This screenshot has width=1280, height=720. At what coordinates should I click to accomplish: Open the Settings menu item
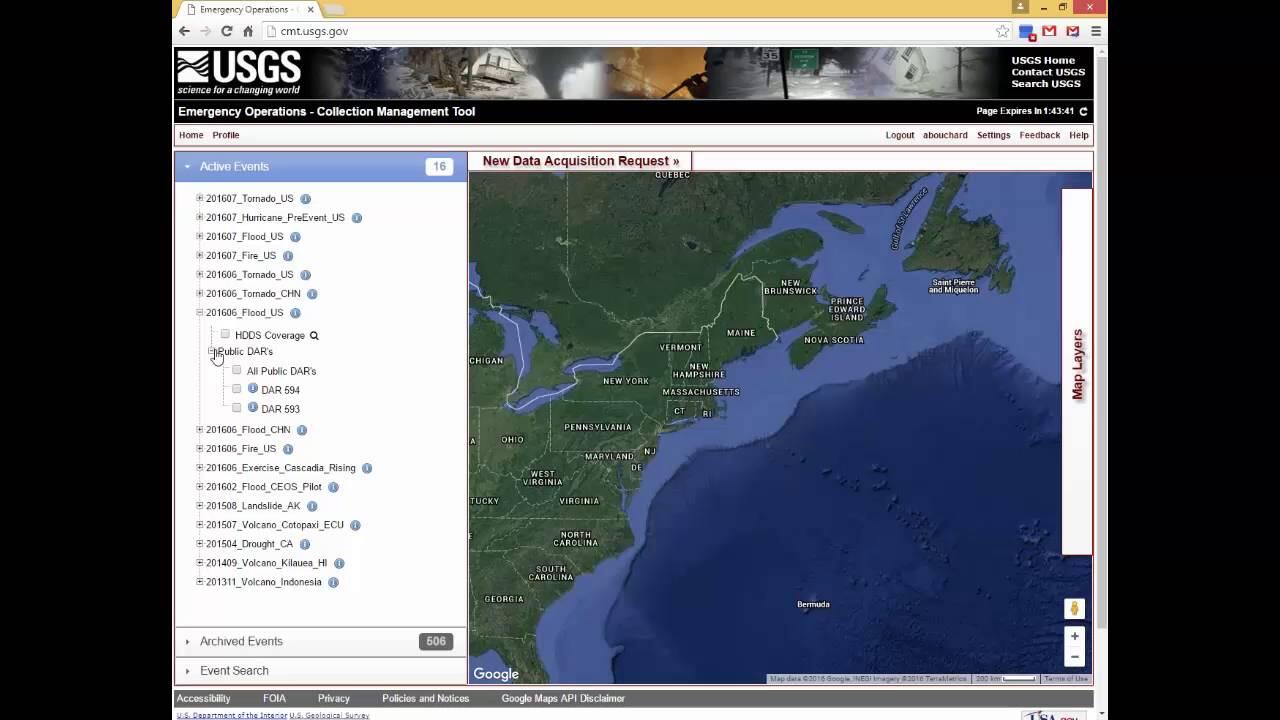tap(993, 135)
